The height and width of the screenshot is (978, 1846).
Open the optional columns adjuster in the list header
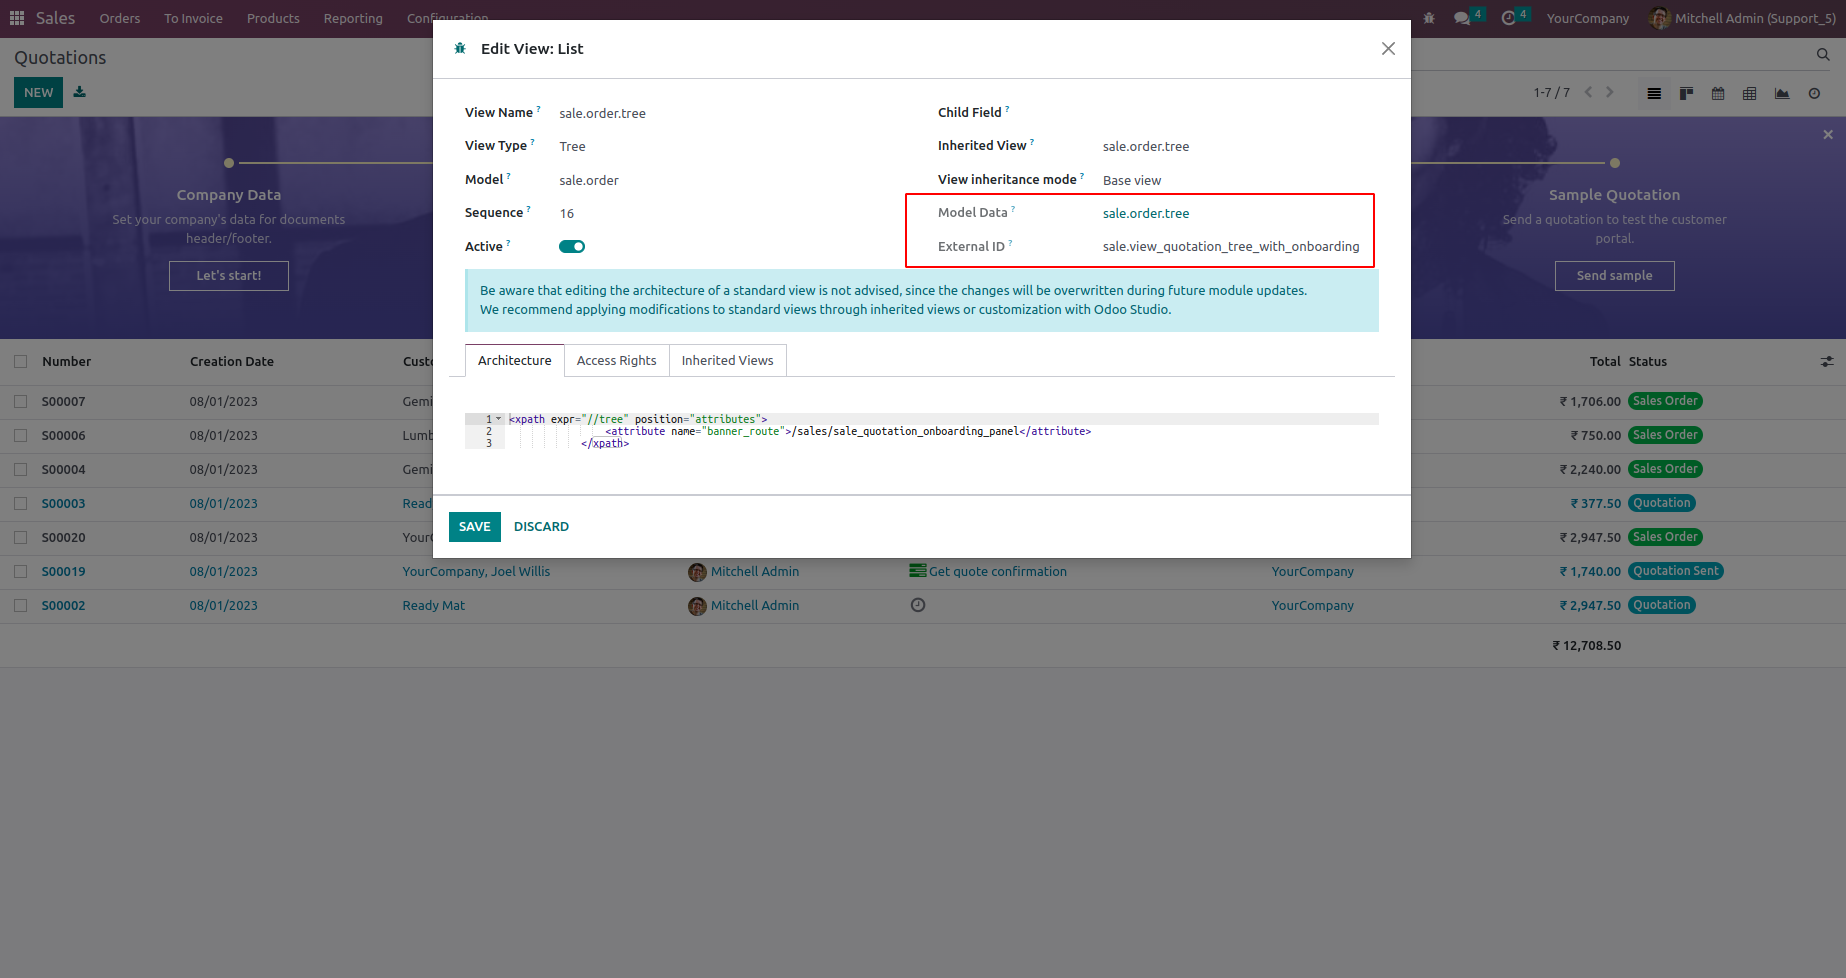pyautogui.click(x=1827, y=361)
